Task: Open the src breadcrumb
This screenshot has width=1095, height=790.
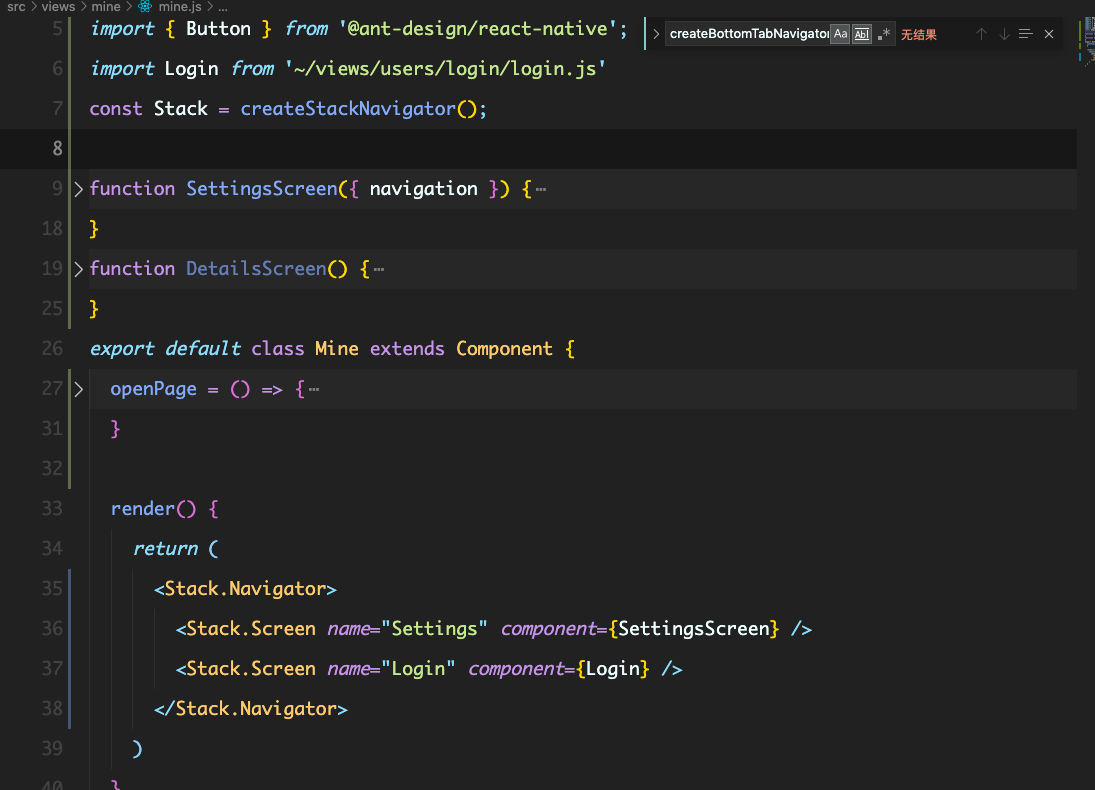Action: tap(16, 7)
